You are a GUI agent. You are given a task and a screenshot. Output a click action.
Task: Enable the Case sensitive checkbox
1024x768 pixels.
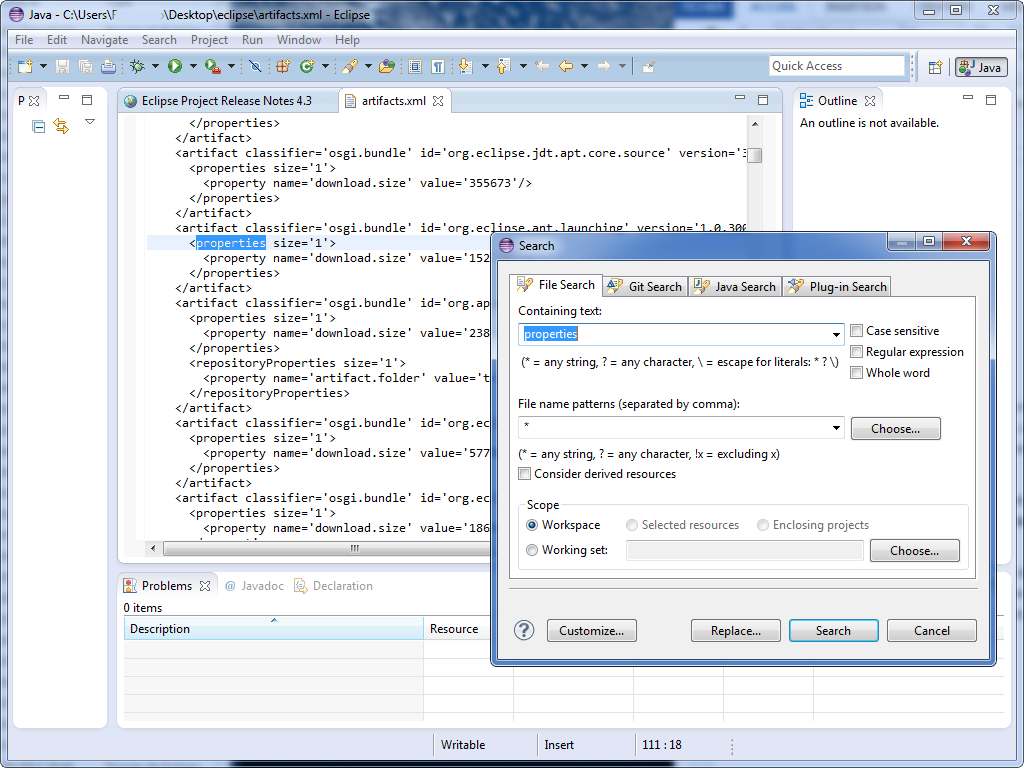[x=856, y=331]
